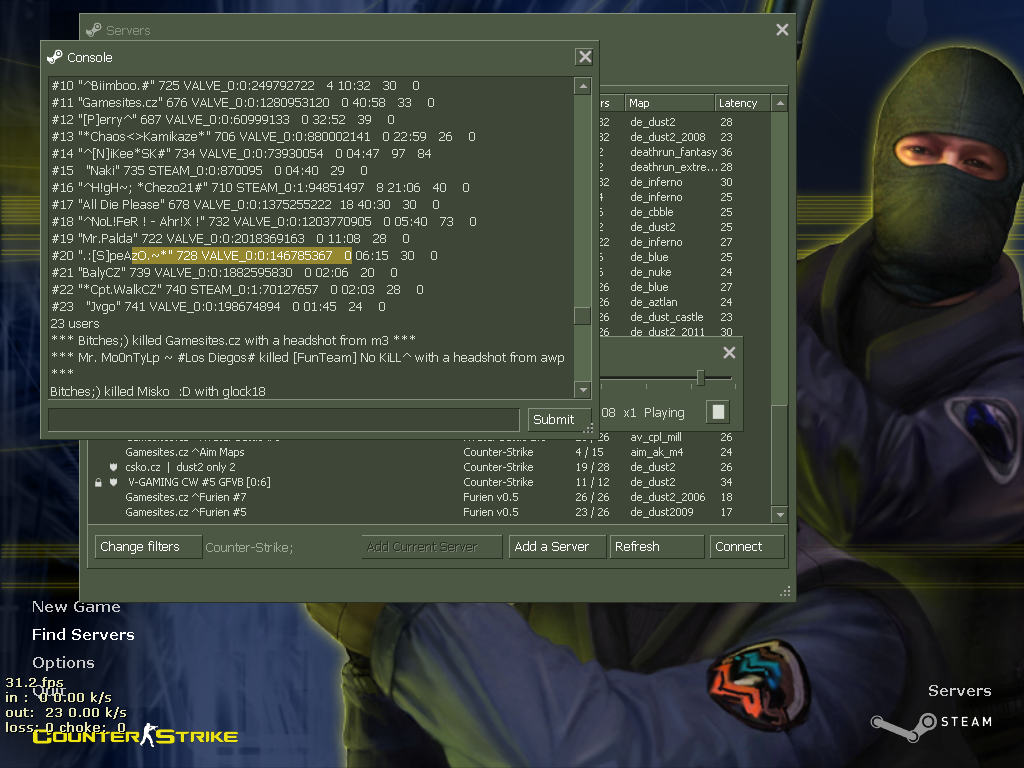Click the console scrollbar thumb
Viewport: 1024px width, 768px height.
pyautogui.click(x=583, y=316)
